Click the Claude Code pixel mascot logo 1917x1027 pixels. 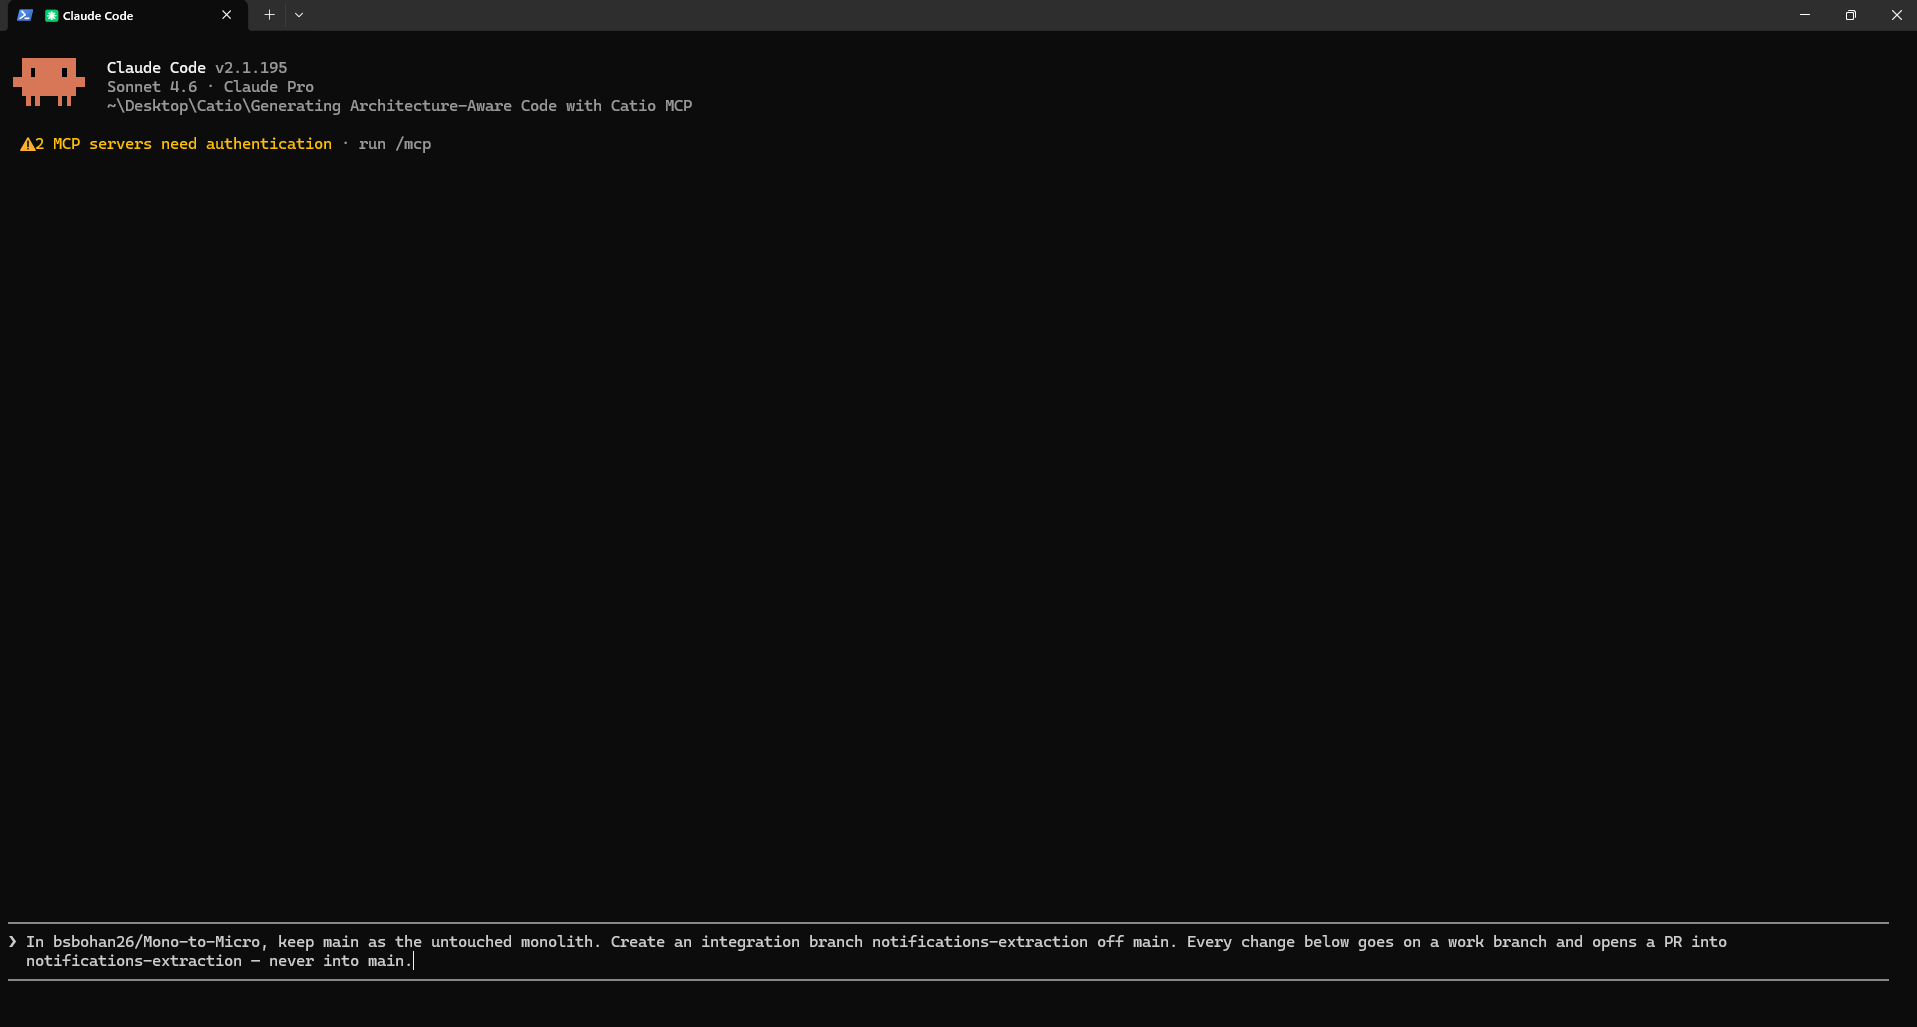(49, 82)
